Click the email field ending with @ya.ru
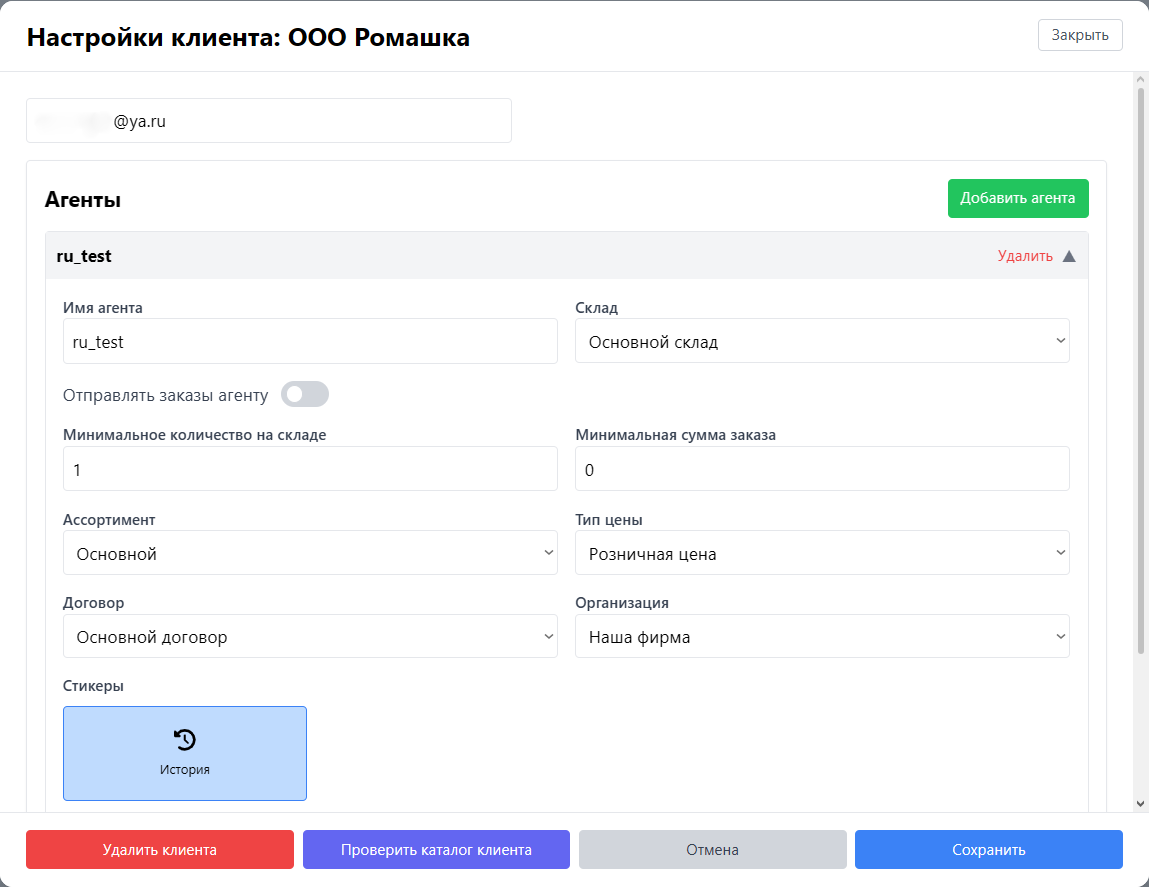Image resolution: width=1149 pixels, height=887 pixels. coord(268,121)
